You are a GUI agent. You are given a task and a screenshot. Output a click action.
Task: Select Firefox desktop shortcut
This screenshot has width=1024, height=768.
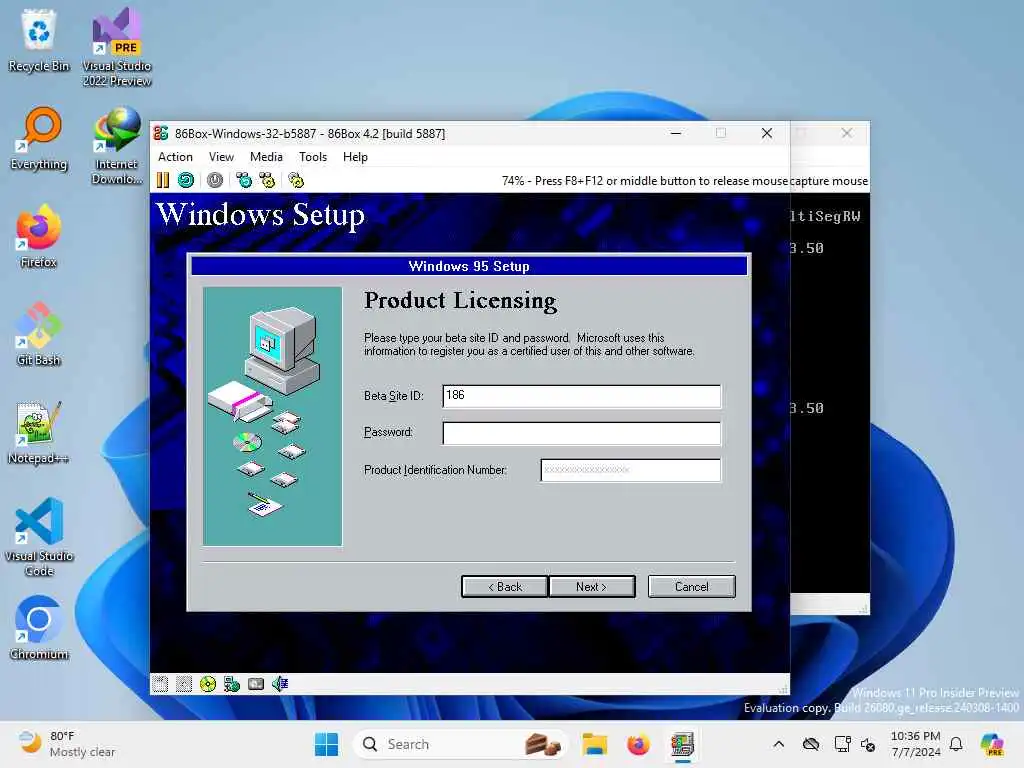point(39,236)
